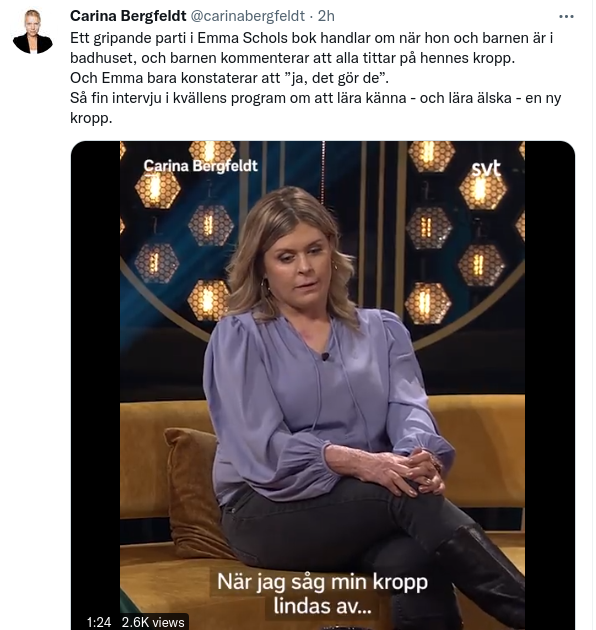
Task: Click the black letterbox bar beside svt logo
Action: 550,385
